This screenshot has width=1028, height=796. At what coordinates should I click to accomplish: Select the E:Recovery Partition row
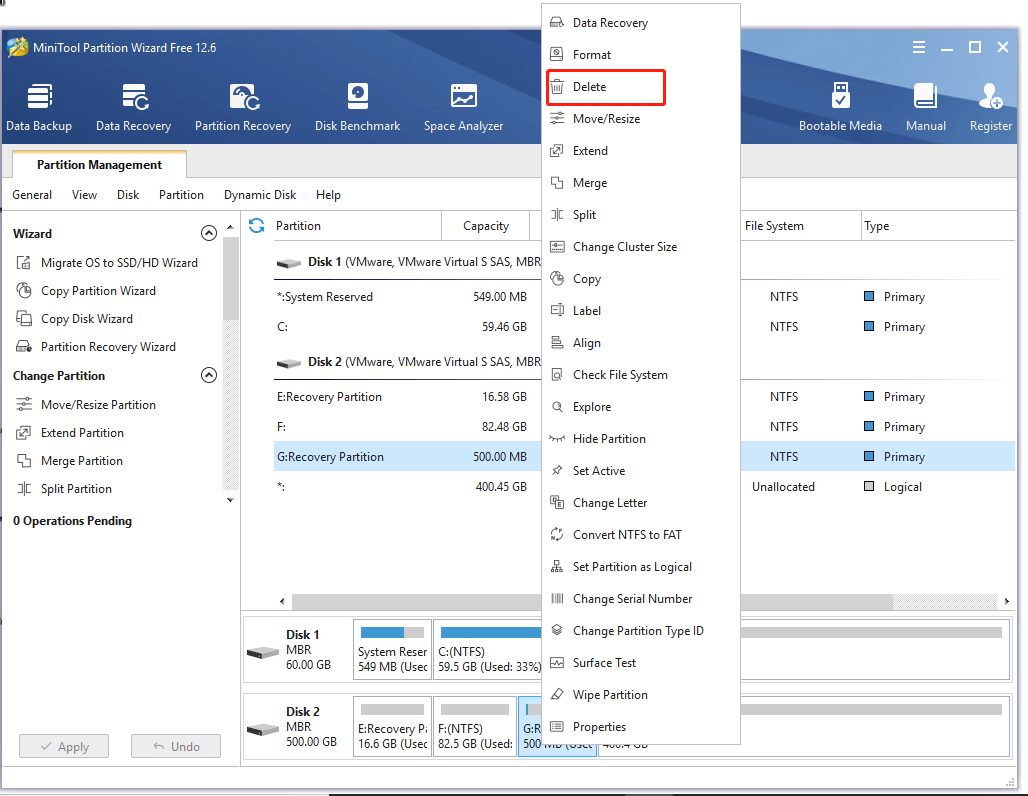coord(408,397)
